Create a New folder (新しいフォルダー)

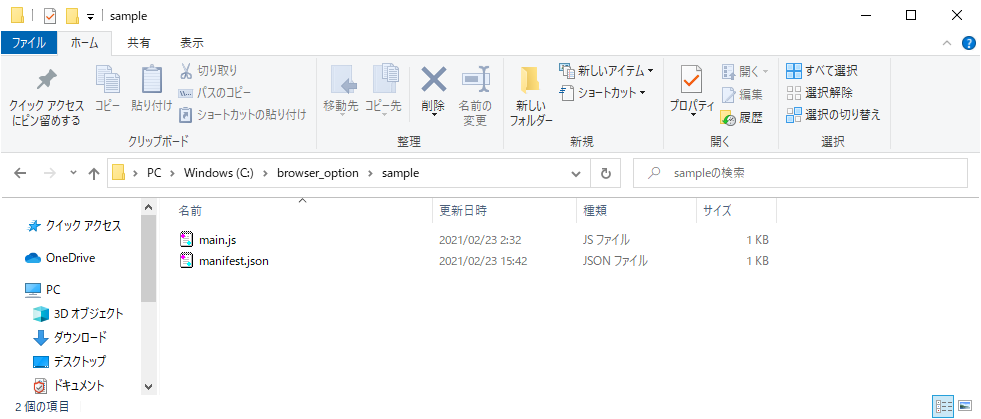[531, 95]
